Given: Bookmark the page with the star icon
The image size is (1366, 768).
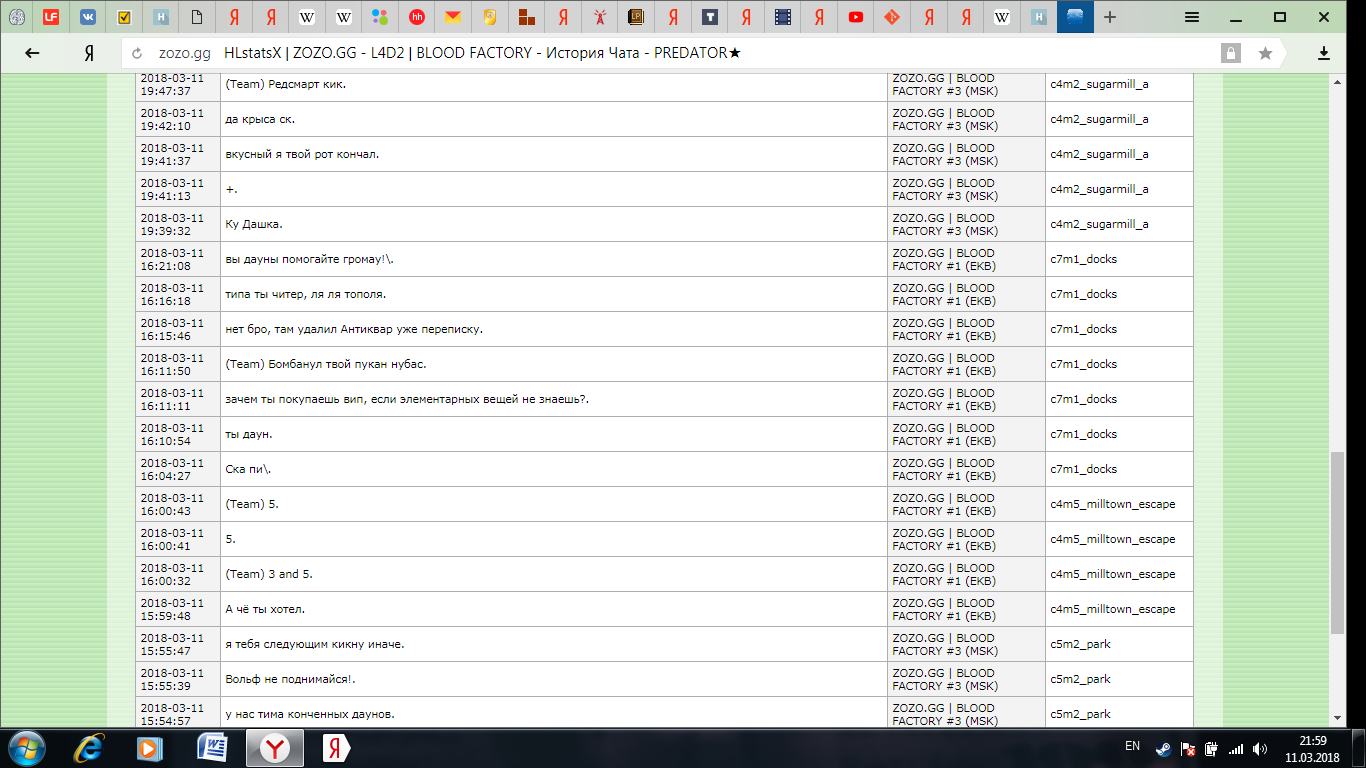Looking at the screenshot, I should point(1265,53).
